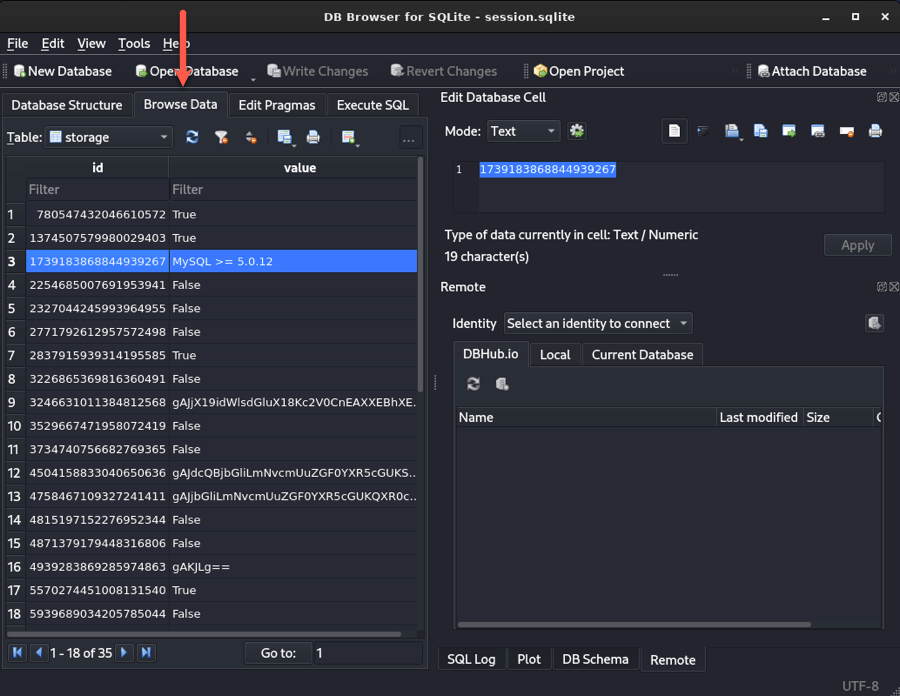Click the value column filter field
The image size is (900, 696).
293,189
